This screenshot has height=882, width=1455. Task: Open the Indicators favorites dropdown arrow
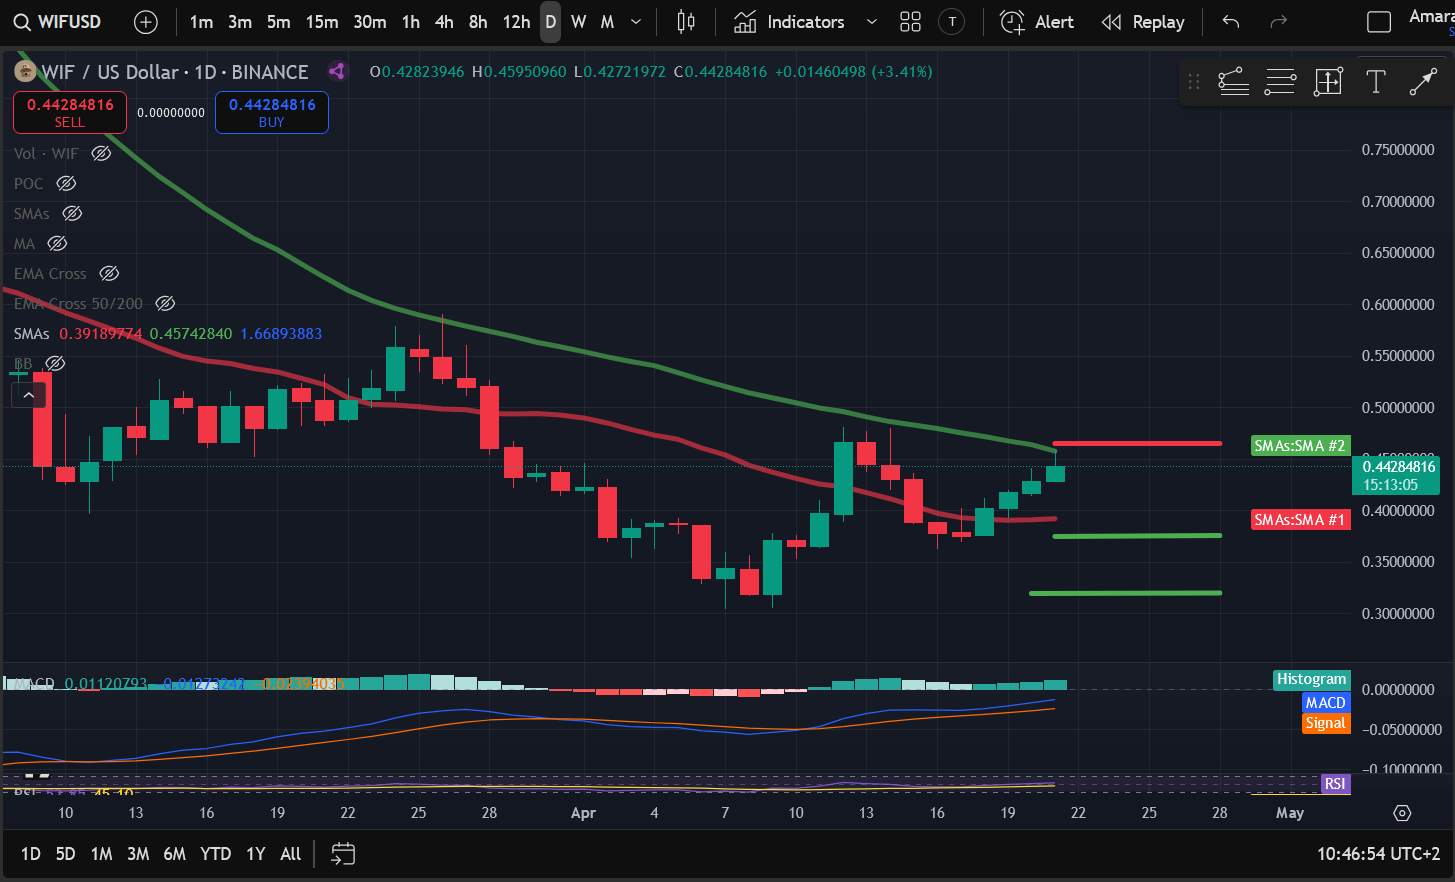871,22
